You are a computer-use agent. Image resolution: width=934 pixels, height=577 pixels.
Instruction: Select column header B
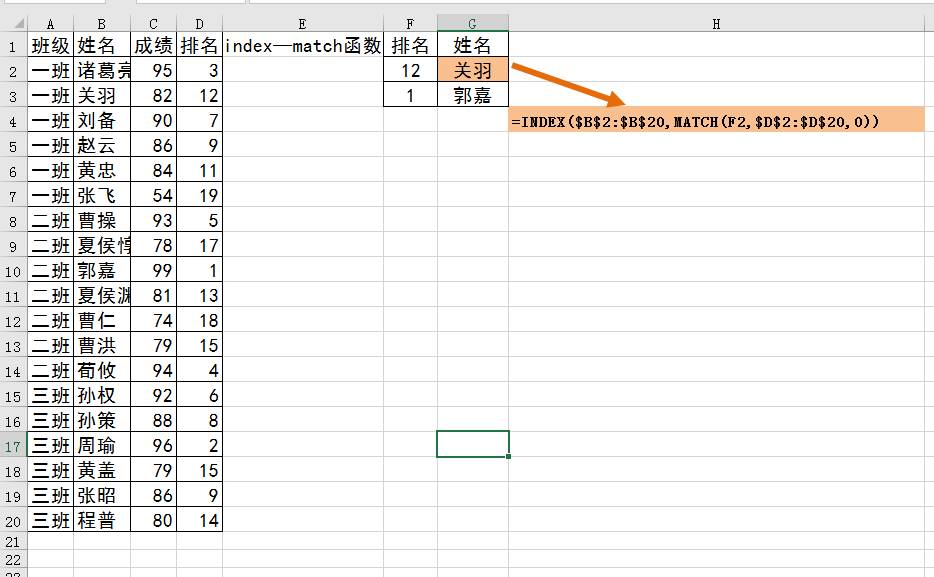point(101,20)
